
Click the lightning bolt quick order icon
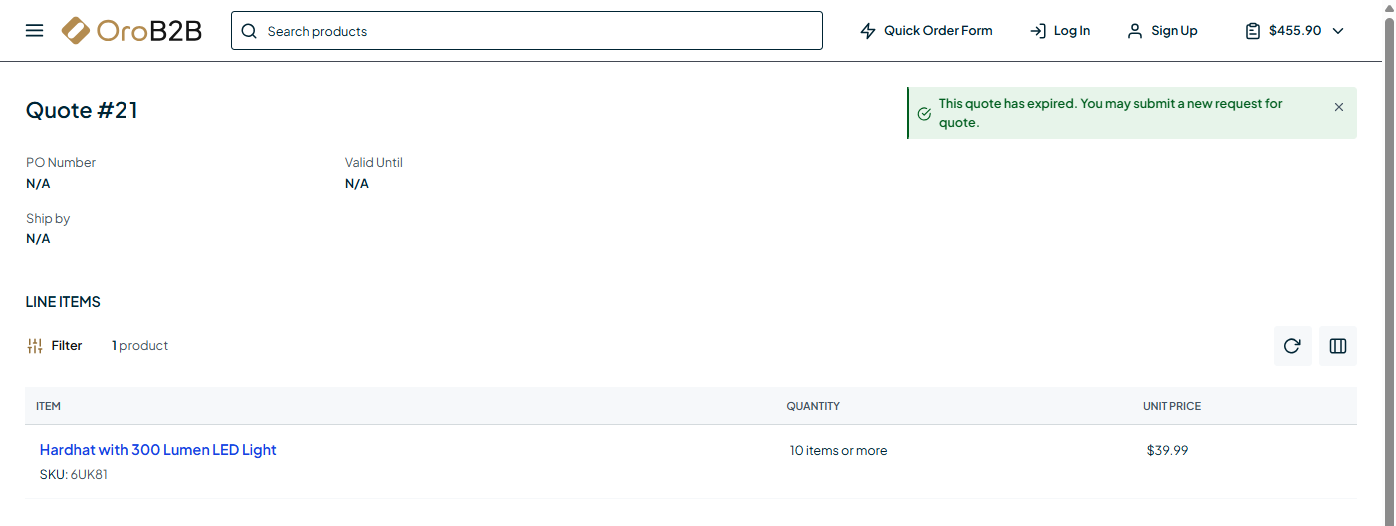(x=868, y=31)
